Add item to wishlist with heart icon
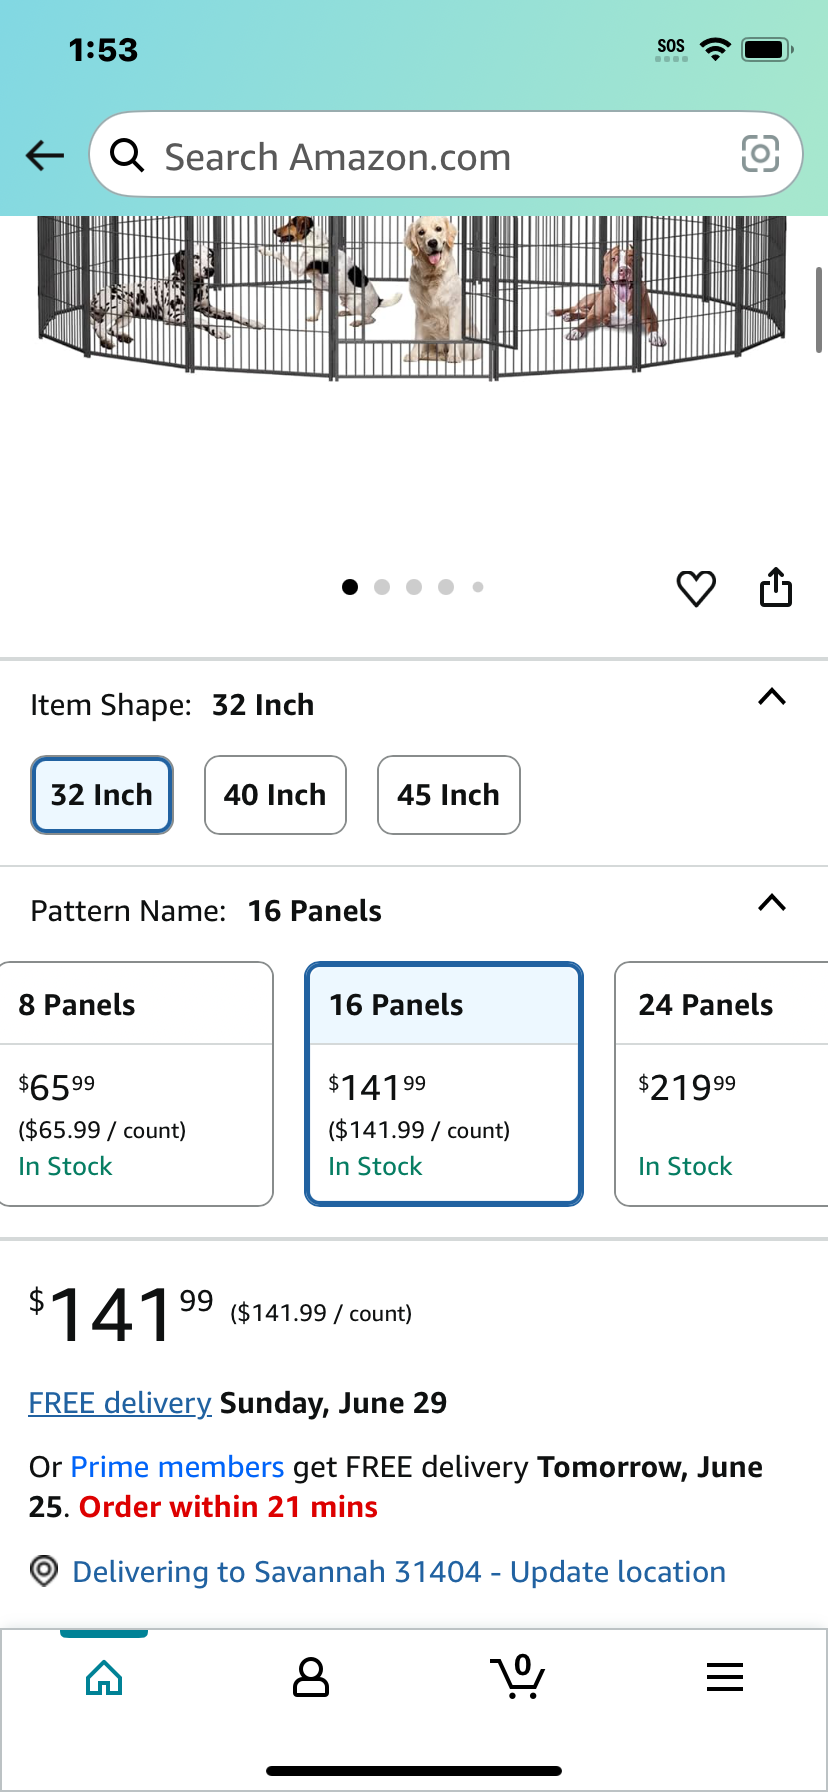This screenshot has height=1792, width=828. pos(696,588)
